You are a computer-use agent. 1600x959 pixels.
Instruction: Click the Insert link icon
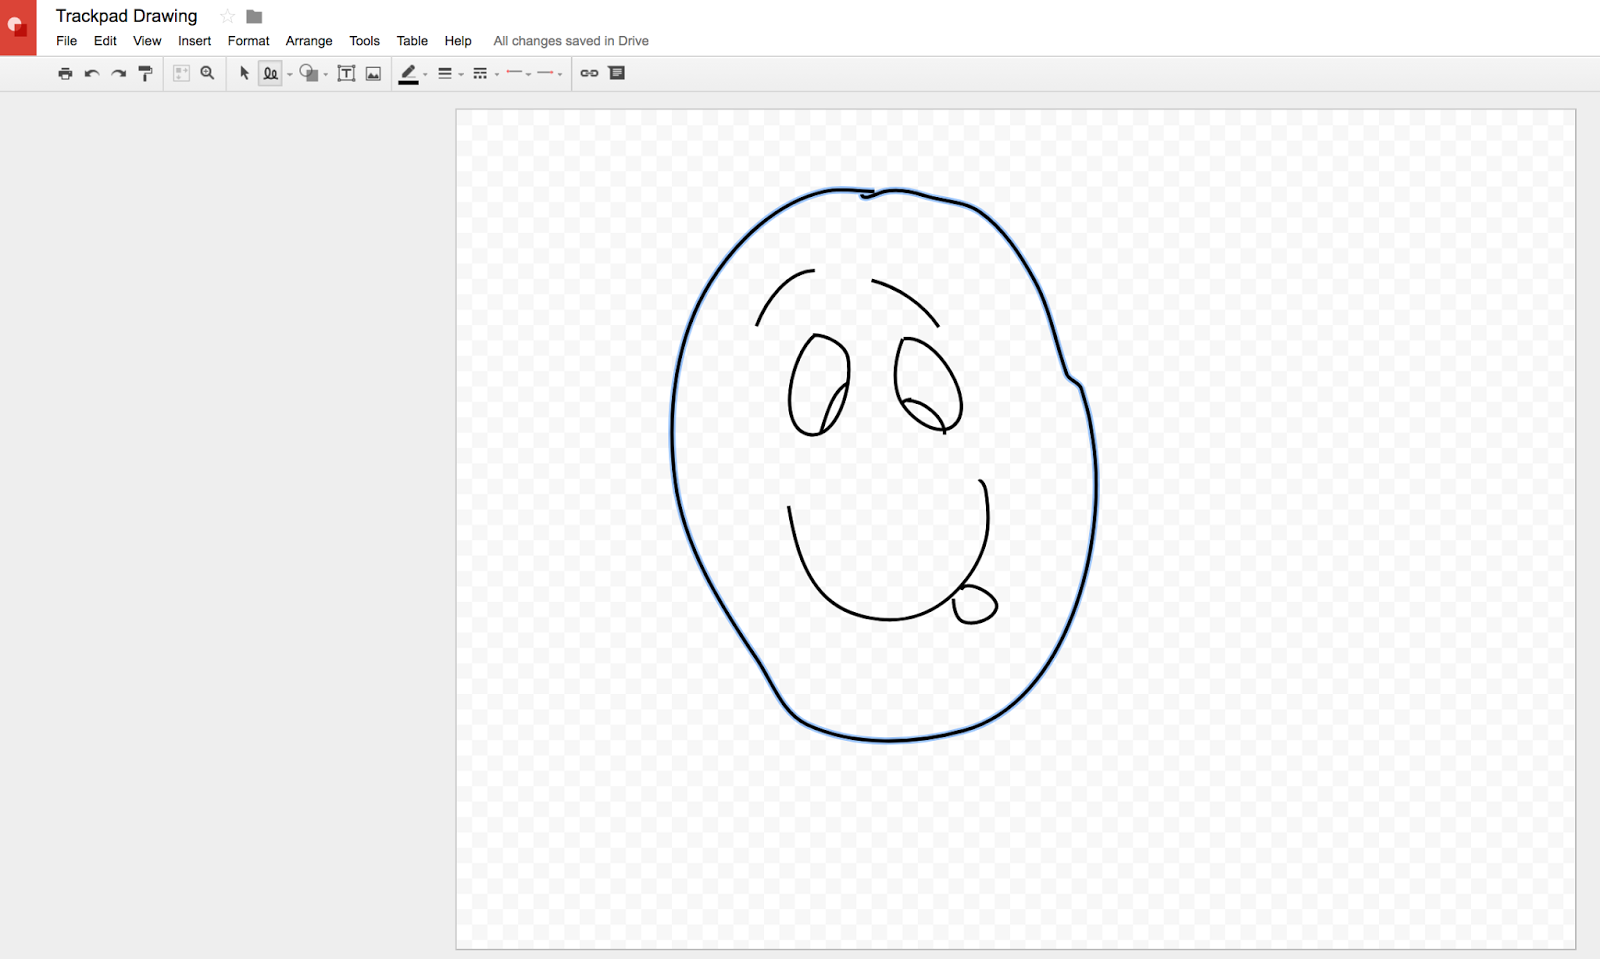click(589, 73)
